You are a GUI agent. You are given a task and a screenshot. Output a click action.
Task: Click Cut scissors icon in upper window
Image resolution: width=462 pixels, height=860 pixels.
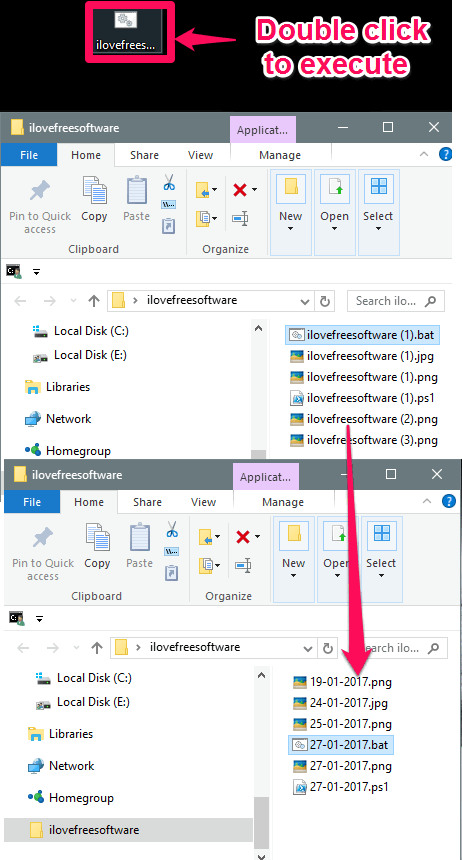click(x=169, y=182)
